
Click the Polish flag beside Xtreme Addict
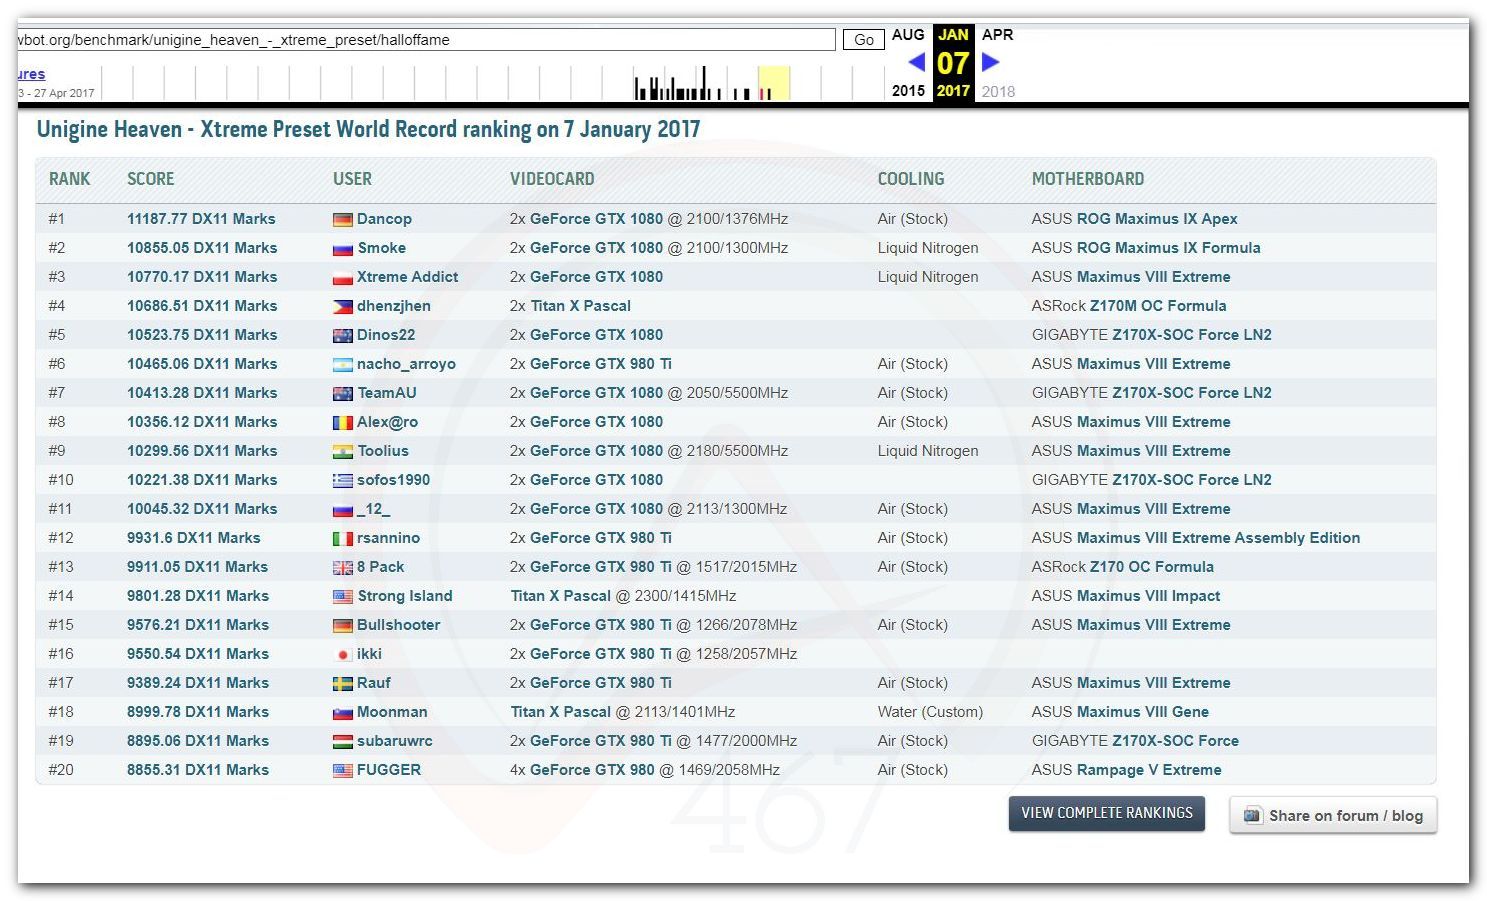(x=342, y=278)
